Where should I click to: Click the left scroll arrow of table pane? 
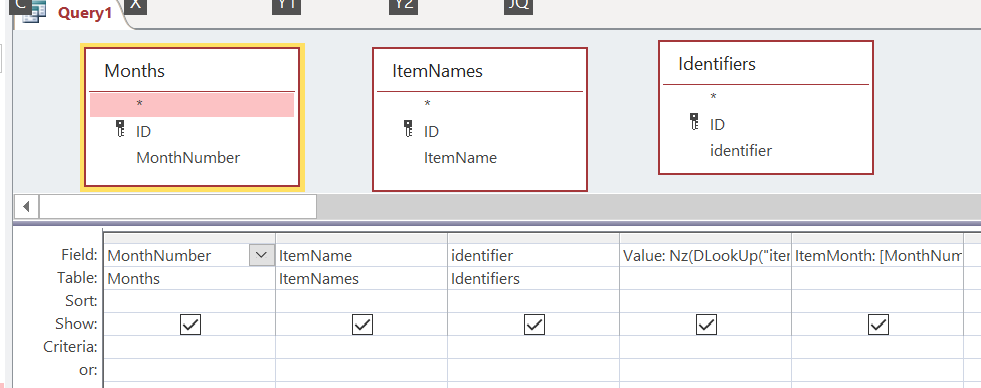pos(26,207)
